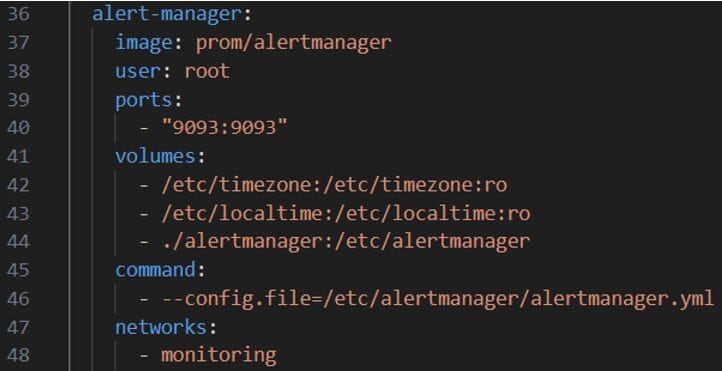Select line number 44 in gutter

[x=18, y=242]
